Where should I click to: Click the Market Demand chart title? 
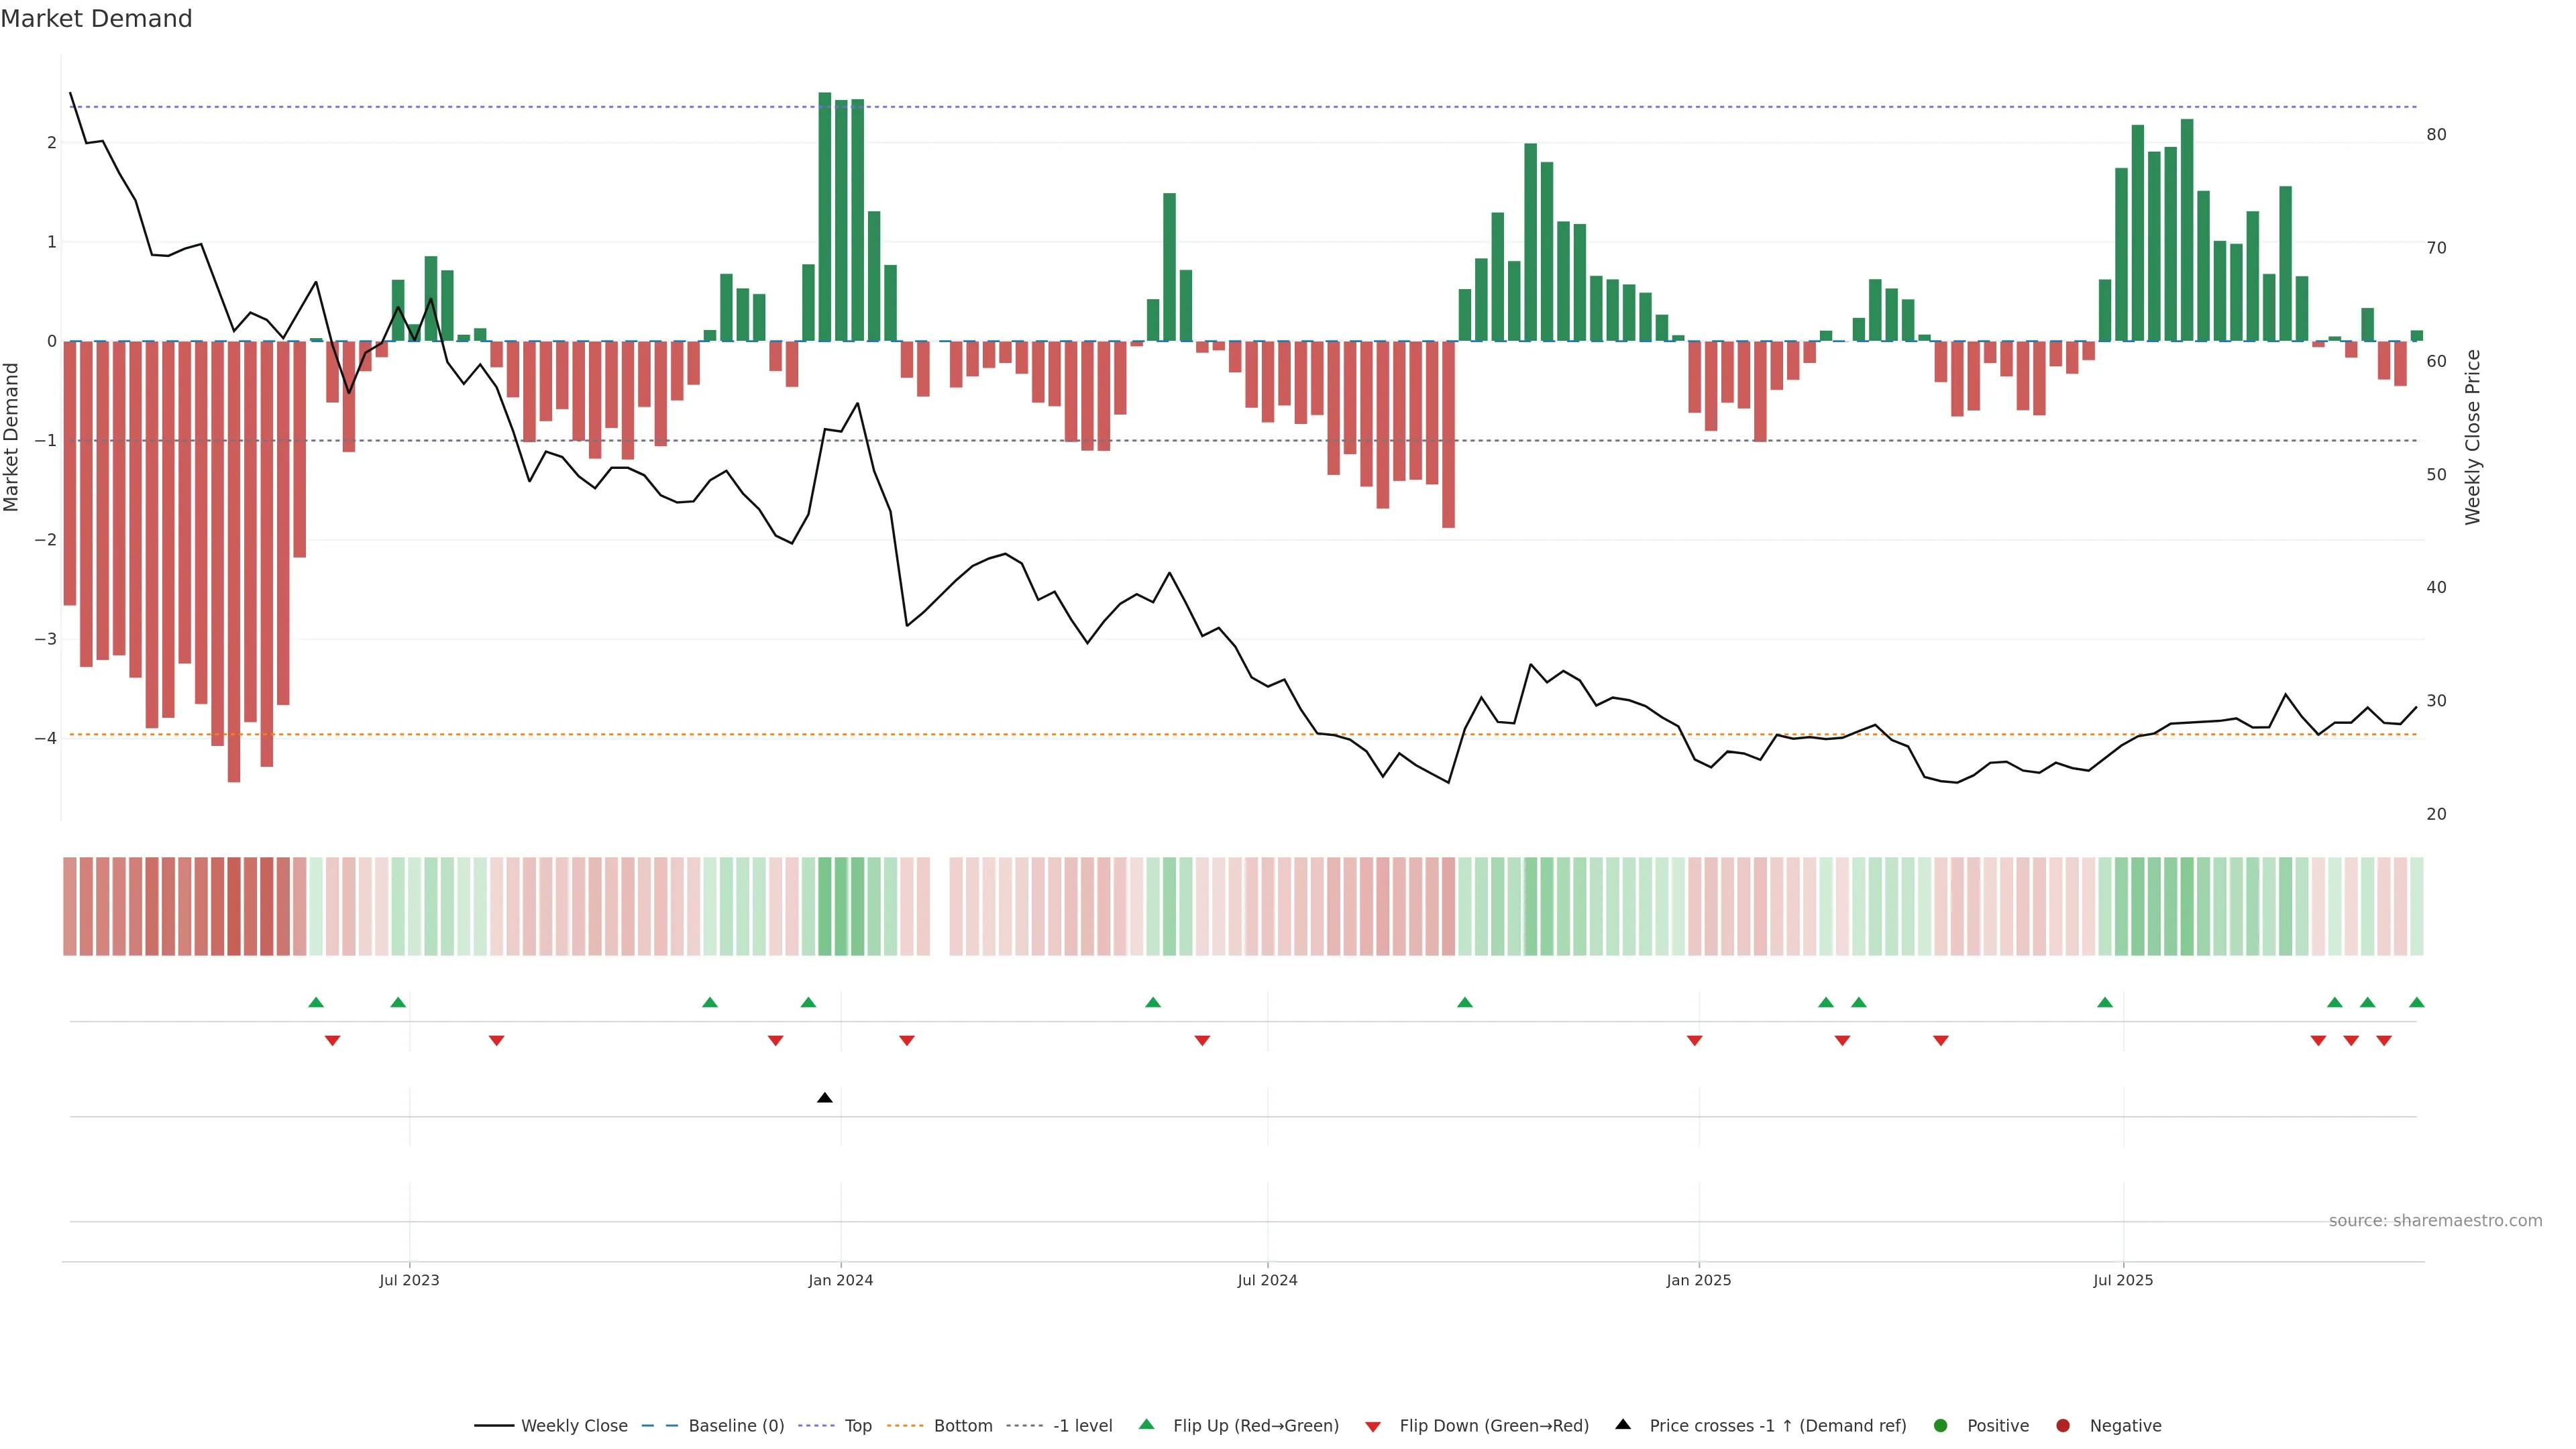(96, 19)
